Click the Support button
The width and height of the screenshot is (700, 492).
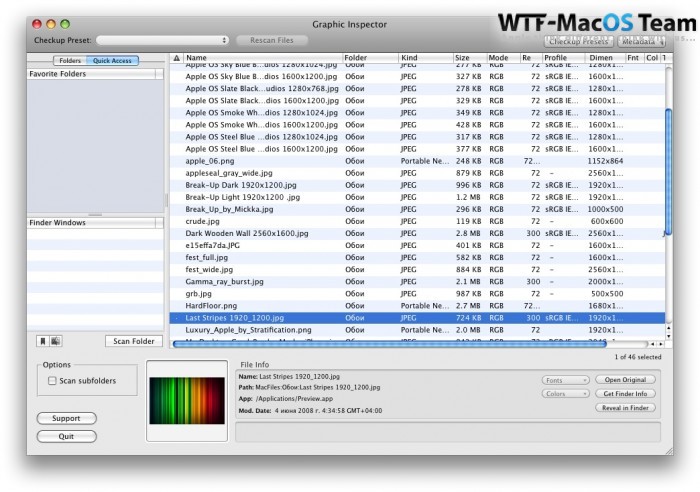click(x=66, y=418)
